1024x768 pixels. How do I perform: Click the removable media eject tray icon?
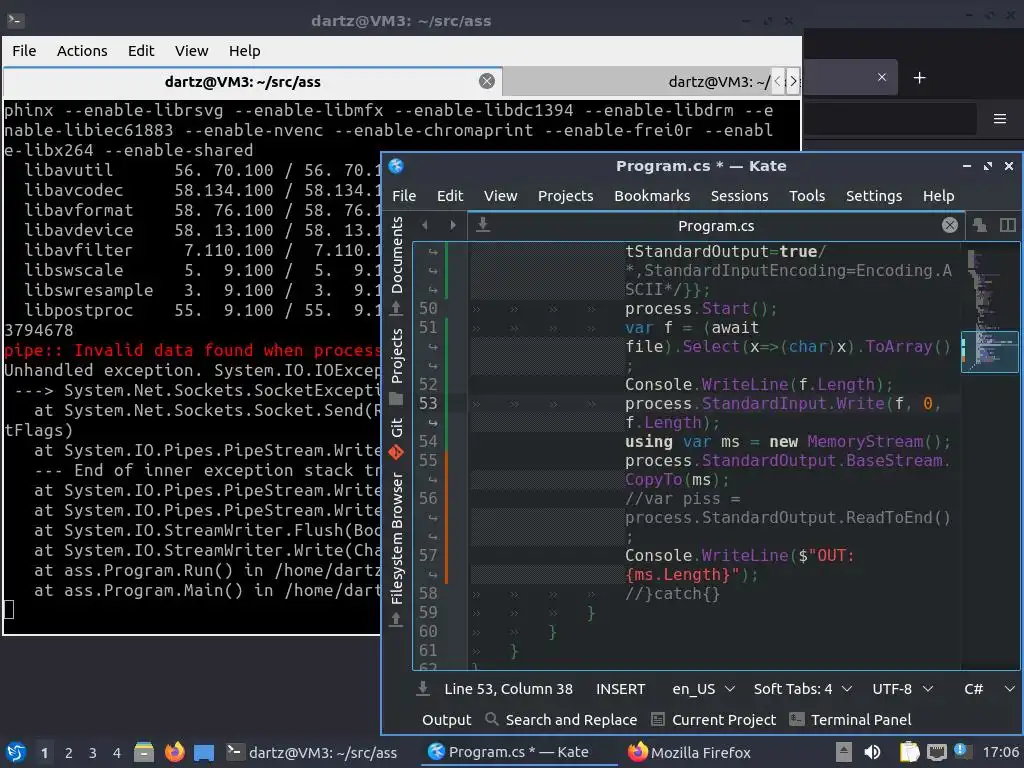(844, 752)
